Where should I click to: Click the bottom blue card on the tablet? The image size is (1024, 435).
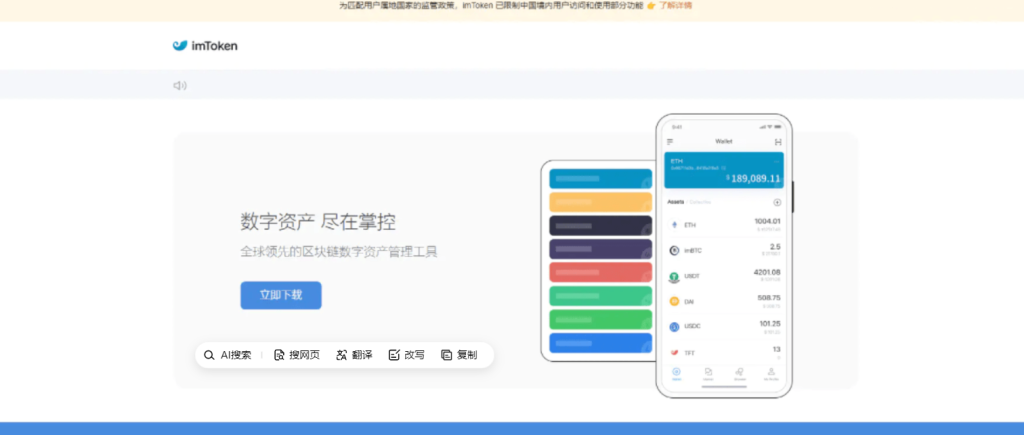click(600, 343)
